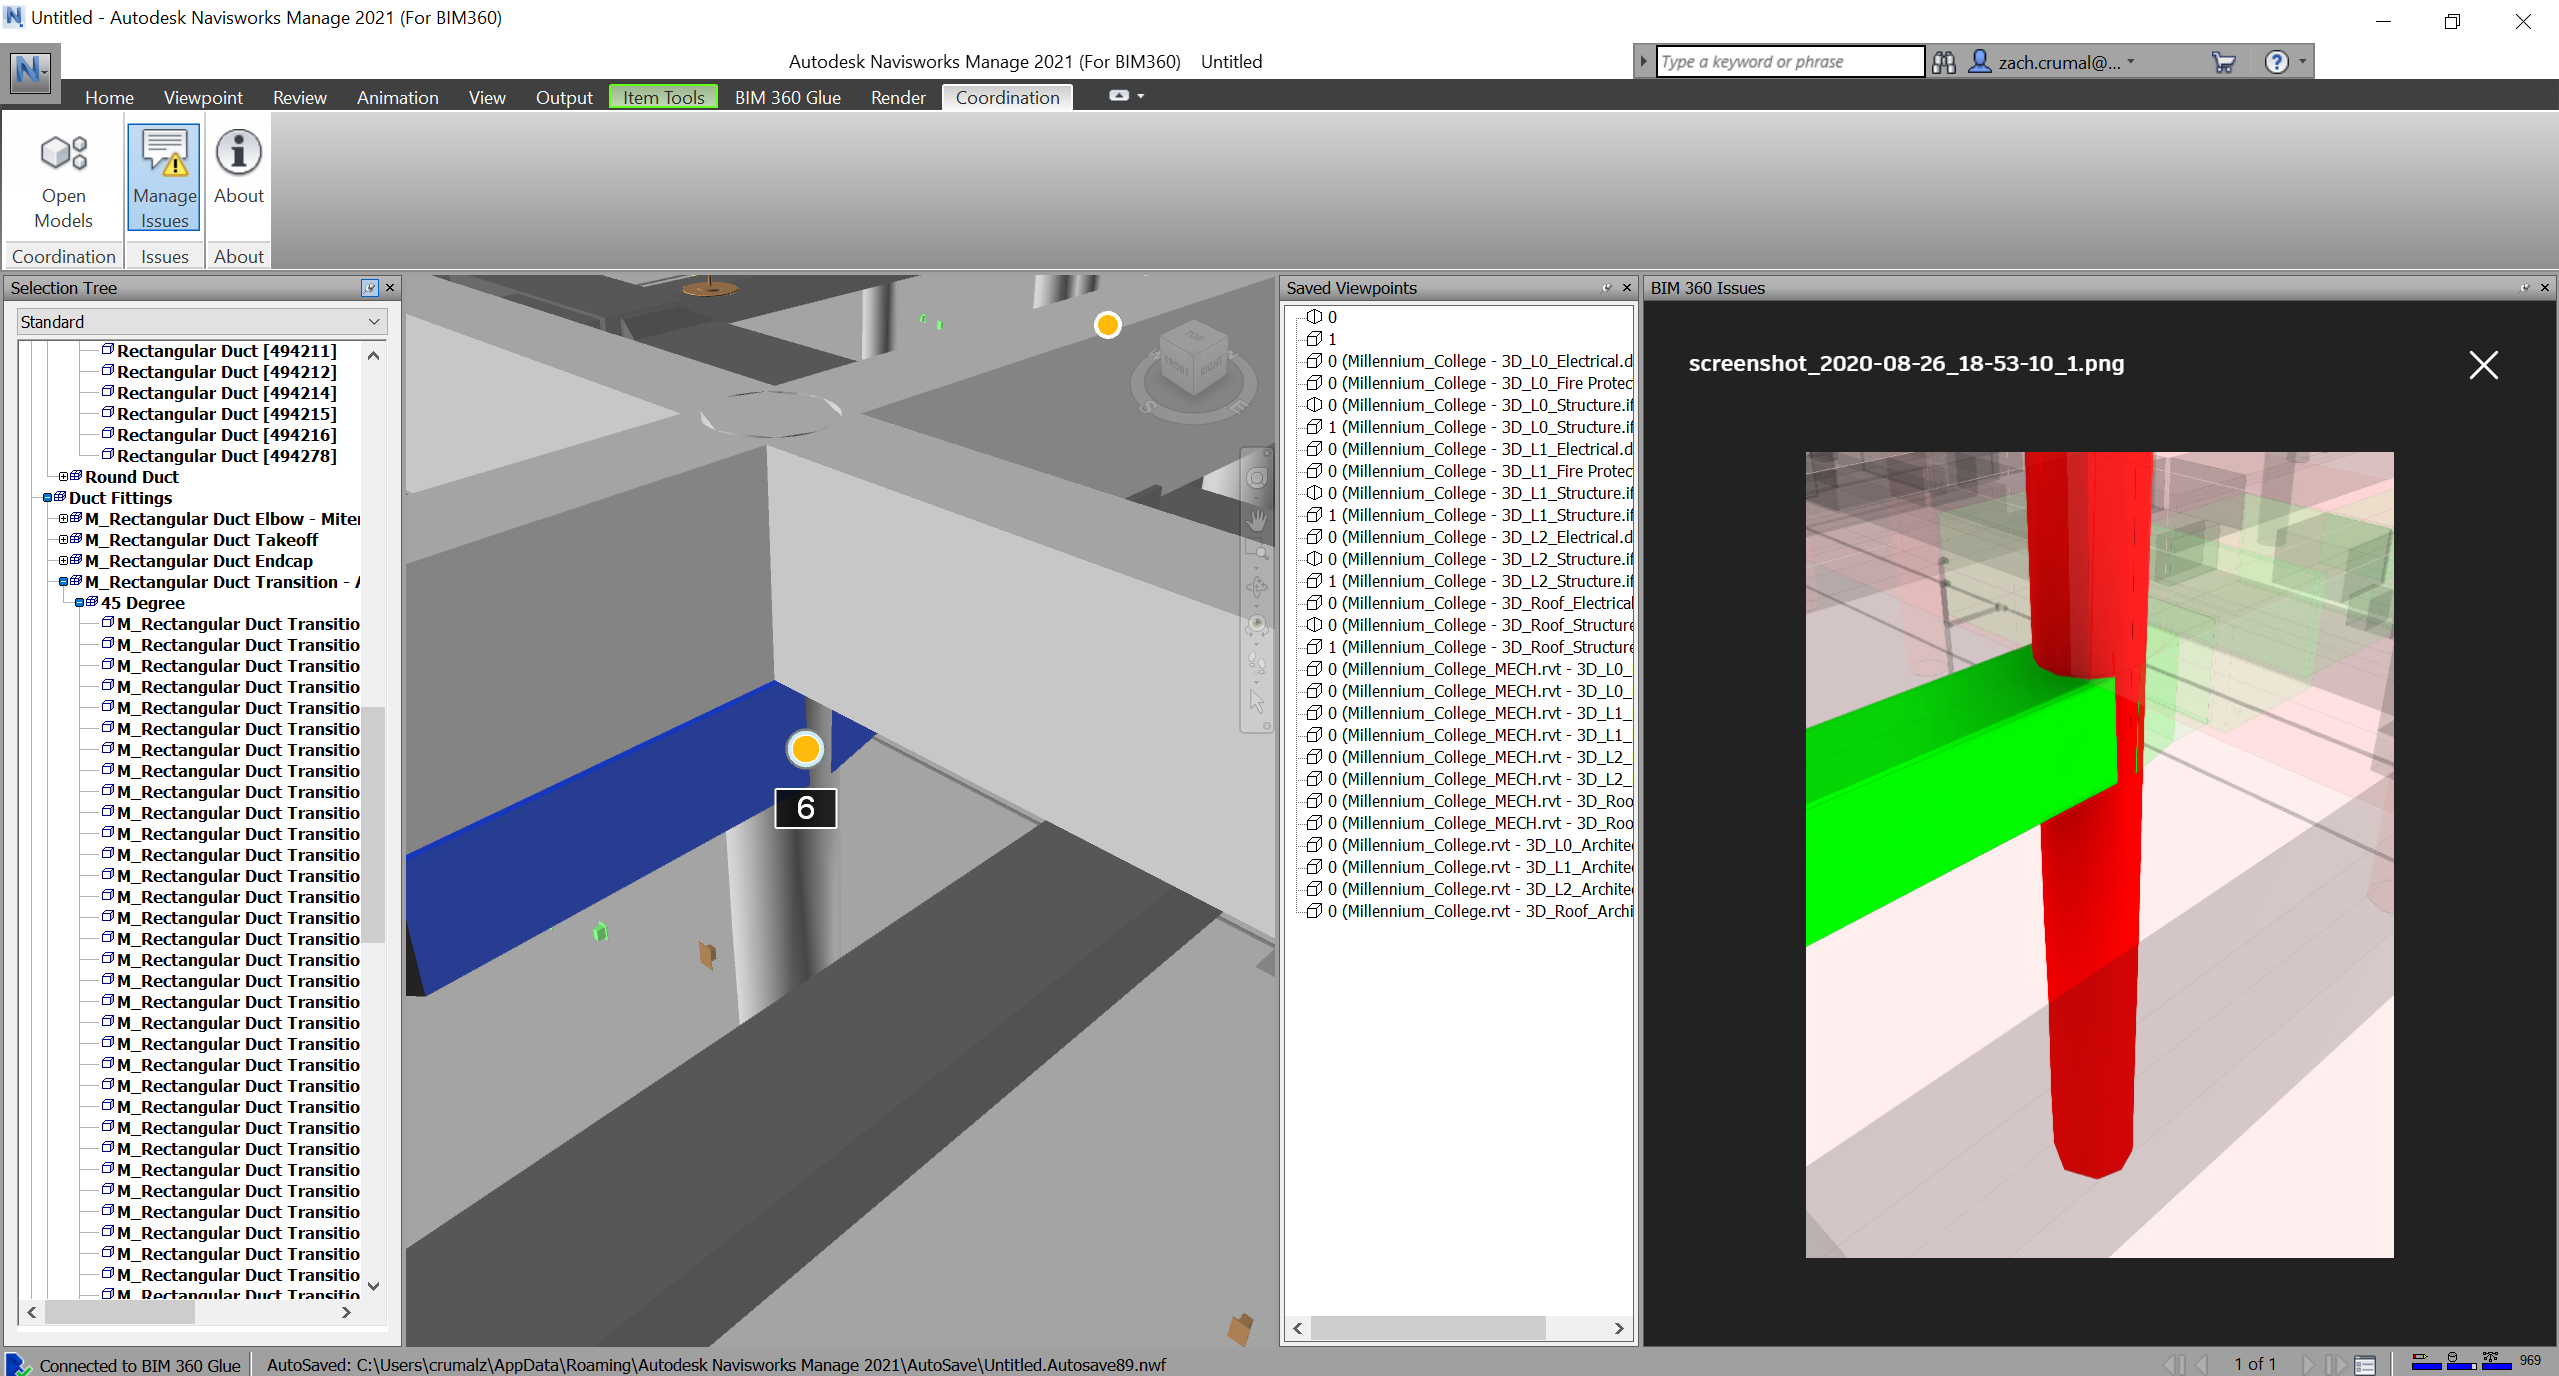
Task: Open the binoculars search icon
Action: click(x=1943, y=62)
